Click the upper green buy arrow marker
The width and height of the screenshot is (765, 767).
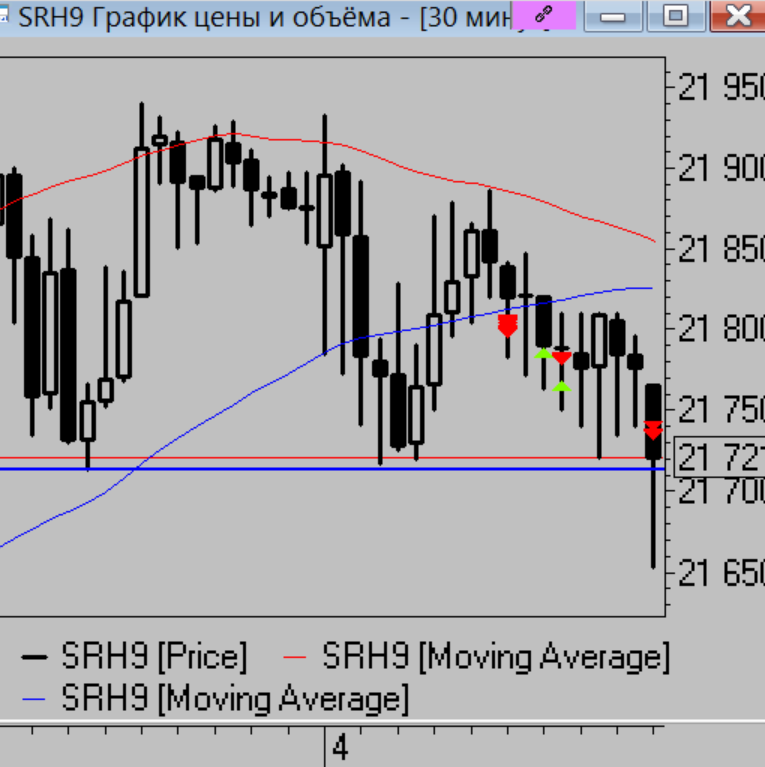tap(542, 352)
